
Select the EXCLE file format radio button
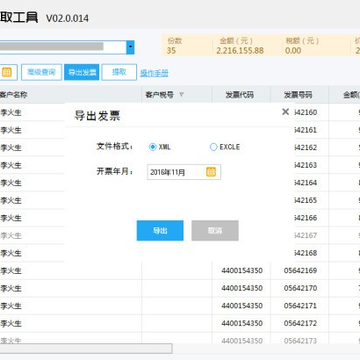tap(213, 147)
